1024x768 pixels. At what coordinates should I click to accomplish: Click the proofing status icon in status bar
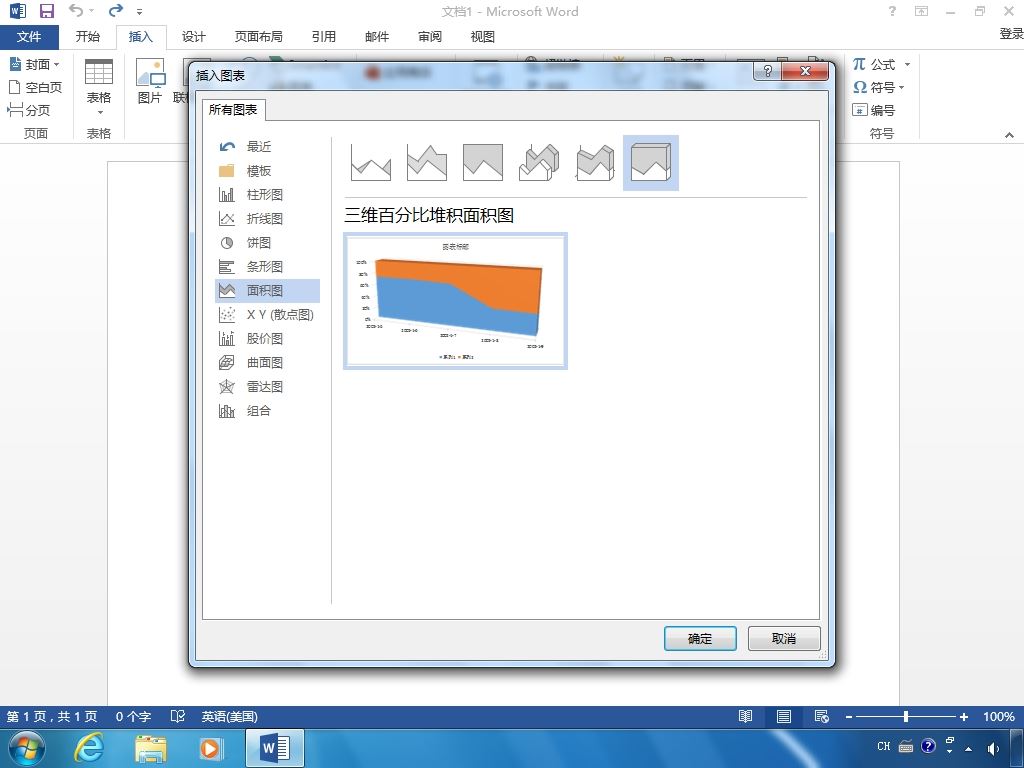[x=178, y=716]
